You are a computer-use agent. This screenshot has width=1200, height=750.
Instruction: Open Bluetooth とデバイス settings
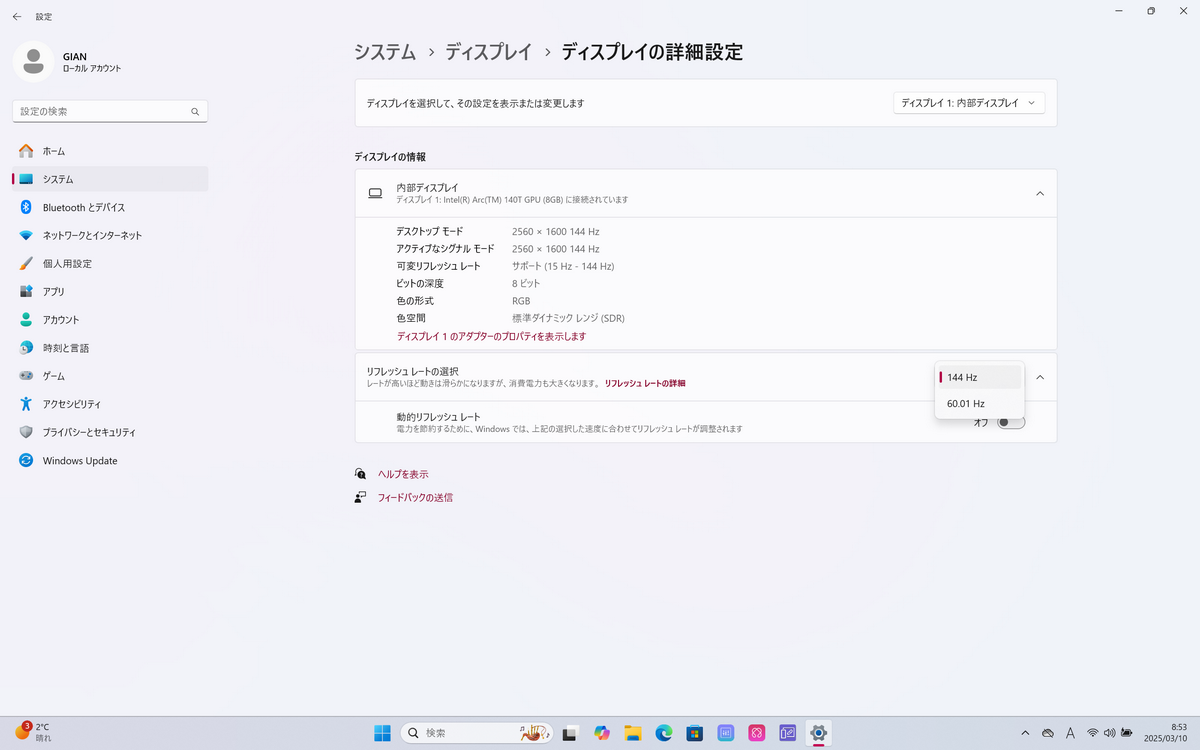(83, 207)
